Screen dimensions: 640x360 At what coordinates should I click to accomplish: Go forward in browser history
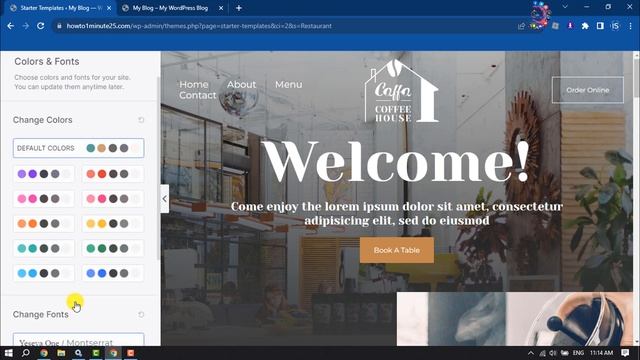(x=26, y=26)
